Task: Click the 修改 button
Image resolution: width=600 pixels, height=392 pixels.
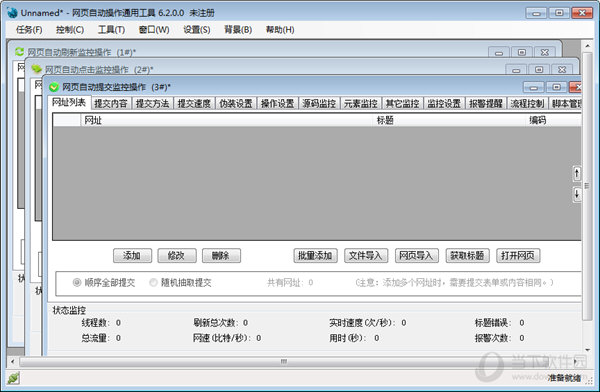Action: 177,255
